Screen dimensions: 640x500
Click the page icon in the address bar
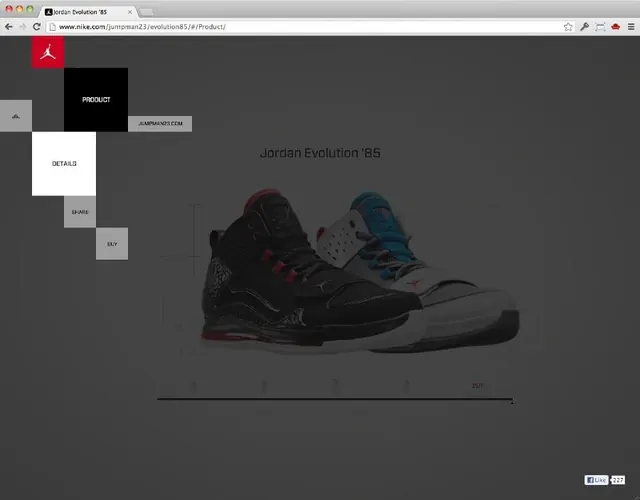(x=52, y=27)
